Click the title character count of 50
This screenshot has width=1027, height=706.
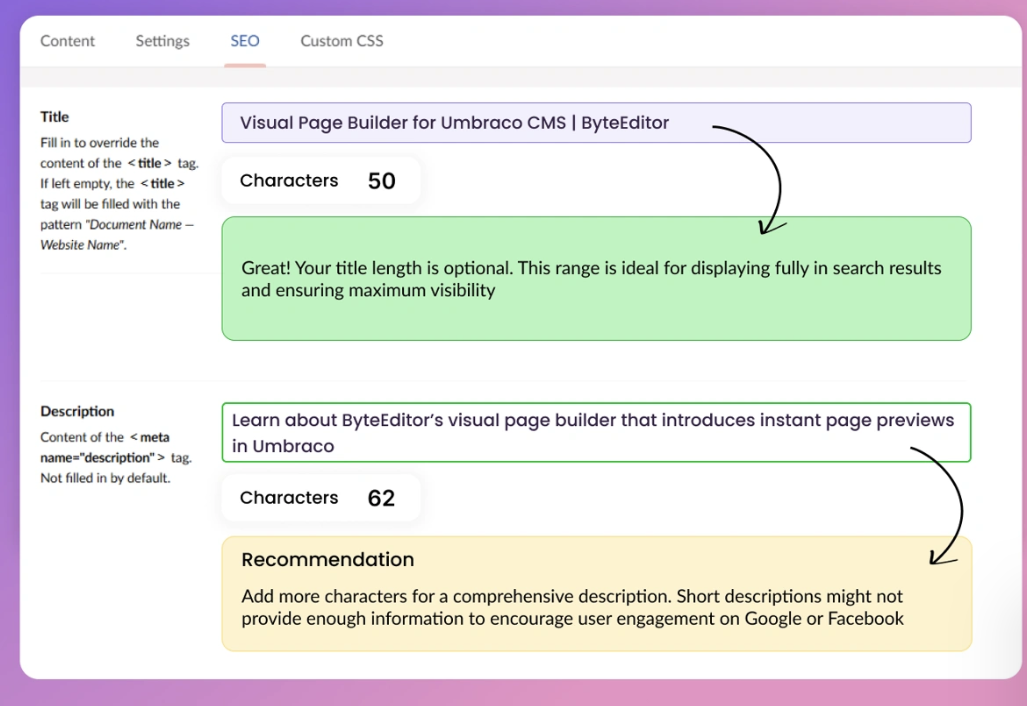coord(381,181)
